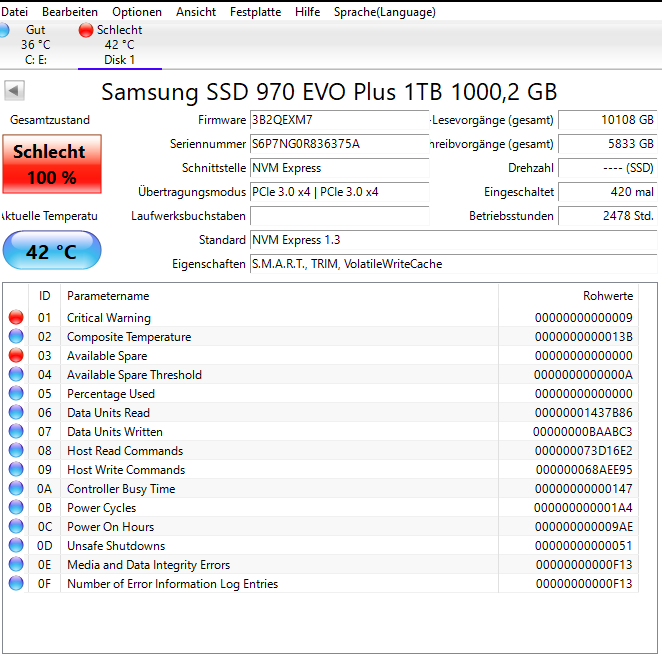The width and height of the screenshot is (662, 658).
Task: Click the blue status icon for Host Read Commands
Action: [16, 450]
